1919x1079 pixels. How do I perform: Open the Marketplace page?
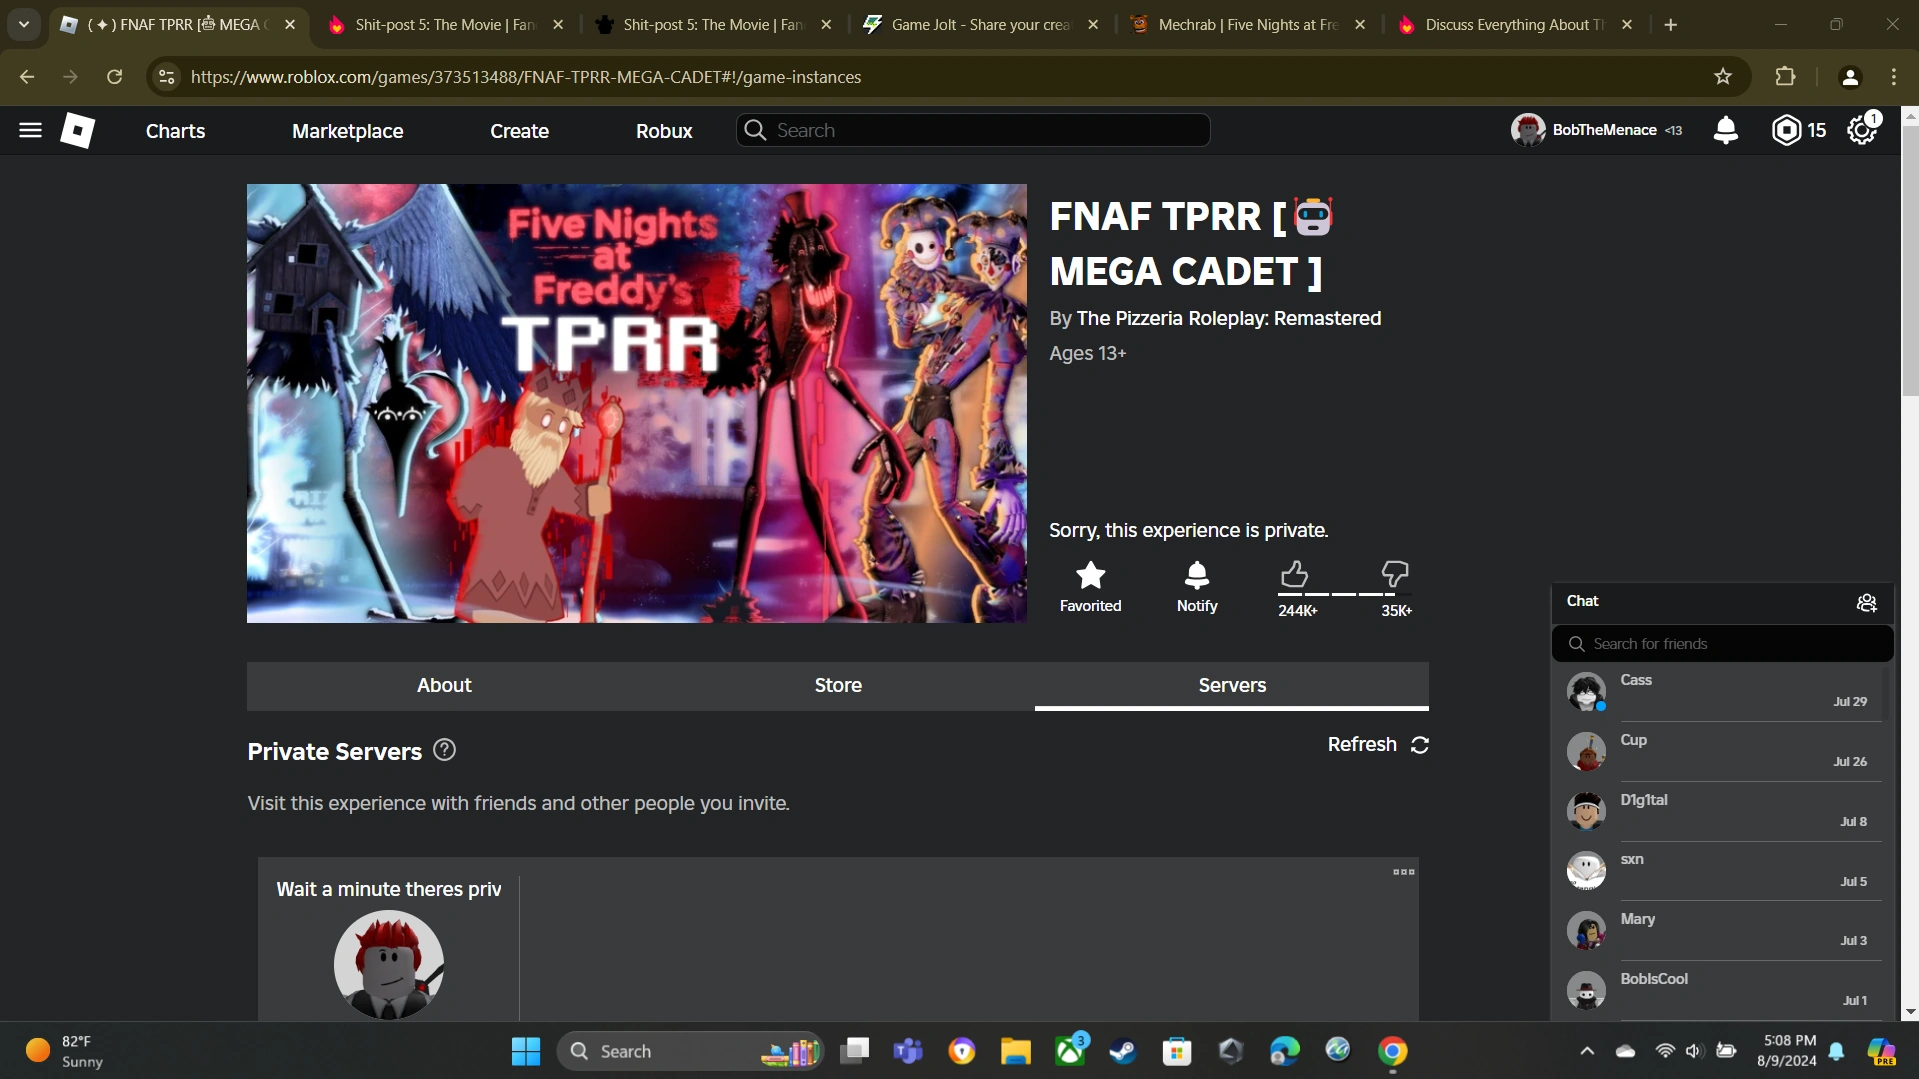tap(347, 130)
